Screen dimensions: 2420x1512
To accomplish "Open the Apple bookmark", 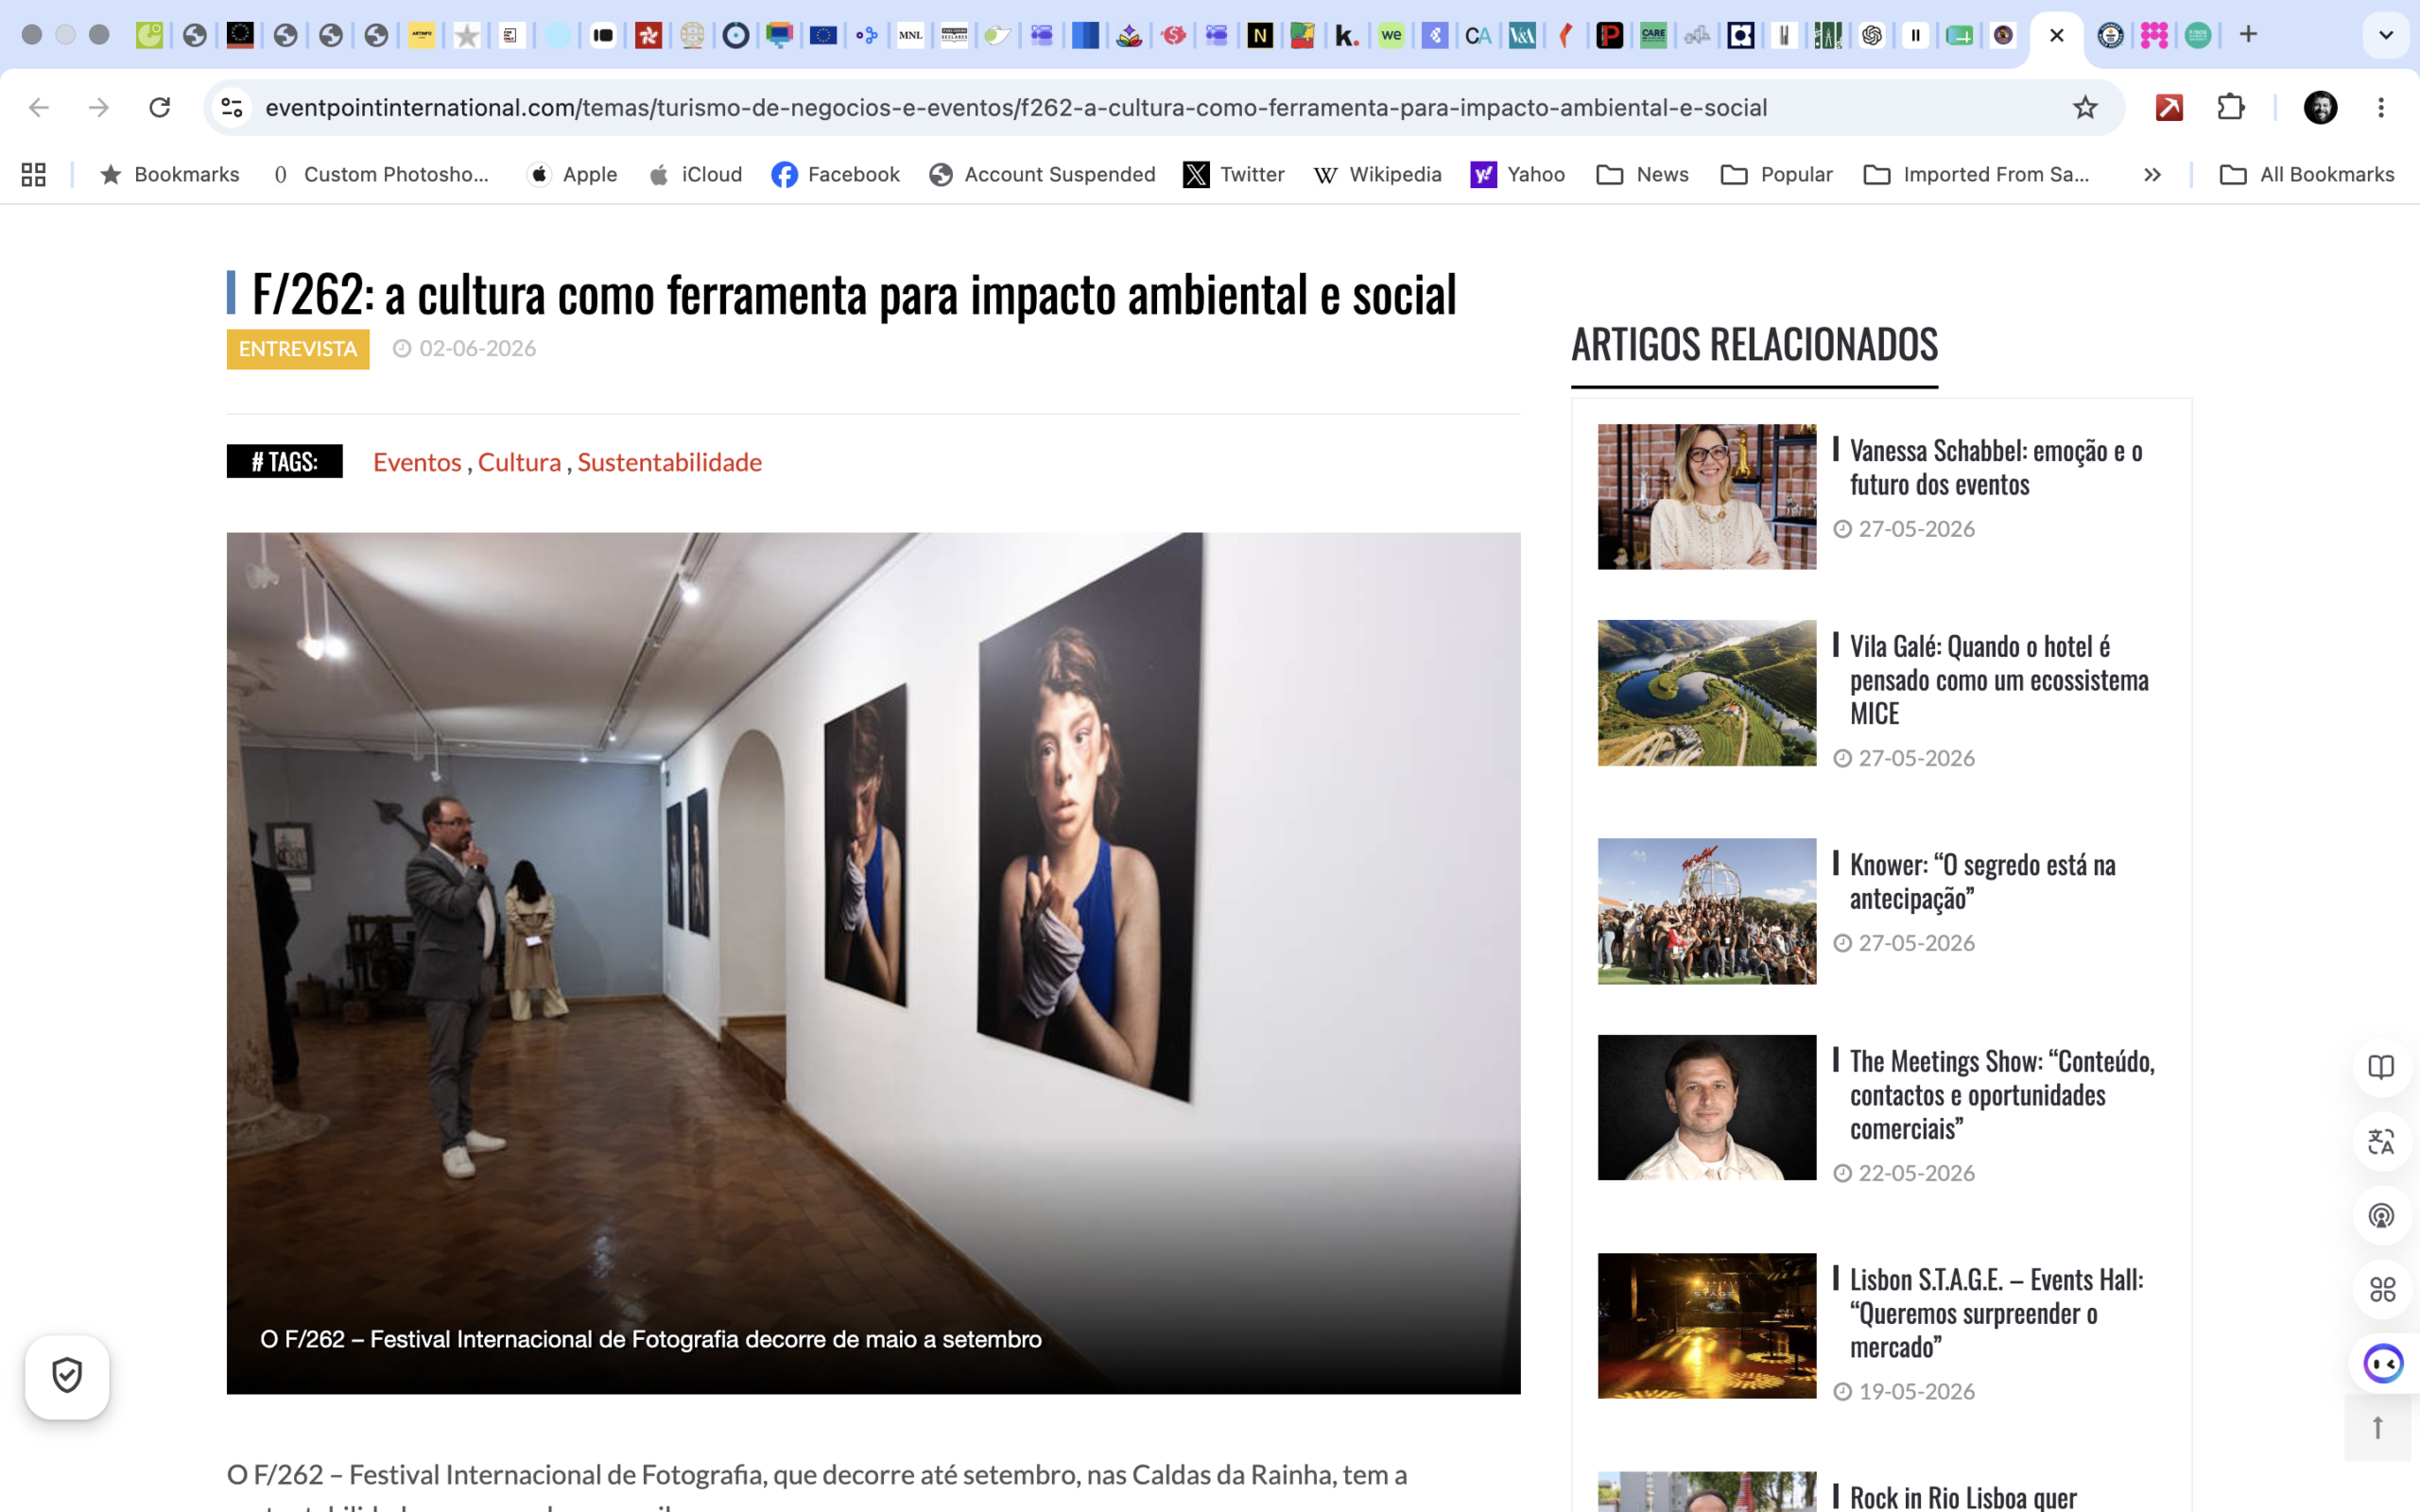I will 573,175.
